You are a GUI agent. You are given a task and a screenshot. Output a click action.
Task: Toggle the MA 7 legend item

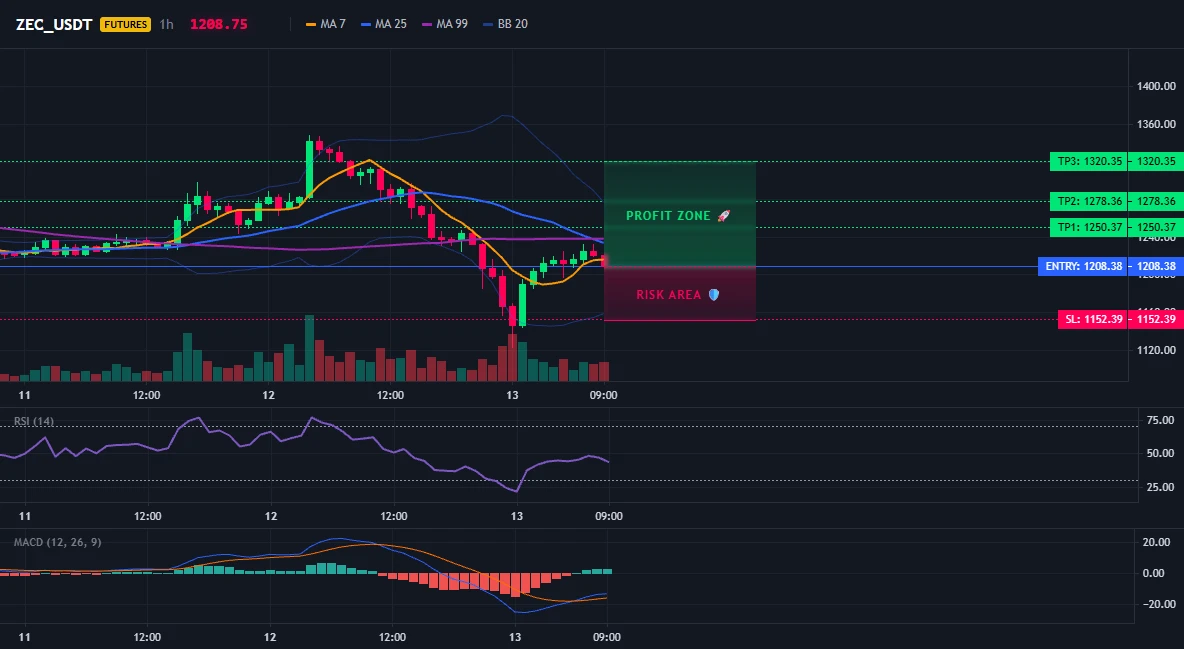pyautogui.click(x=325, y=24)
